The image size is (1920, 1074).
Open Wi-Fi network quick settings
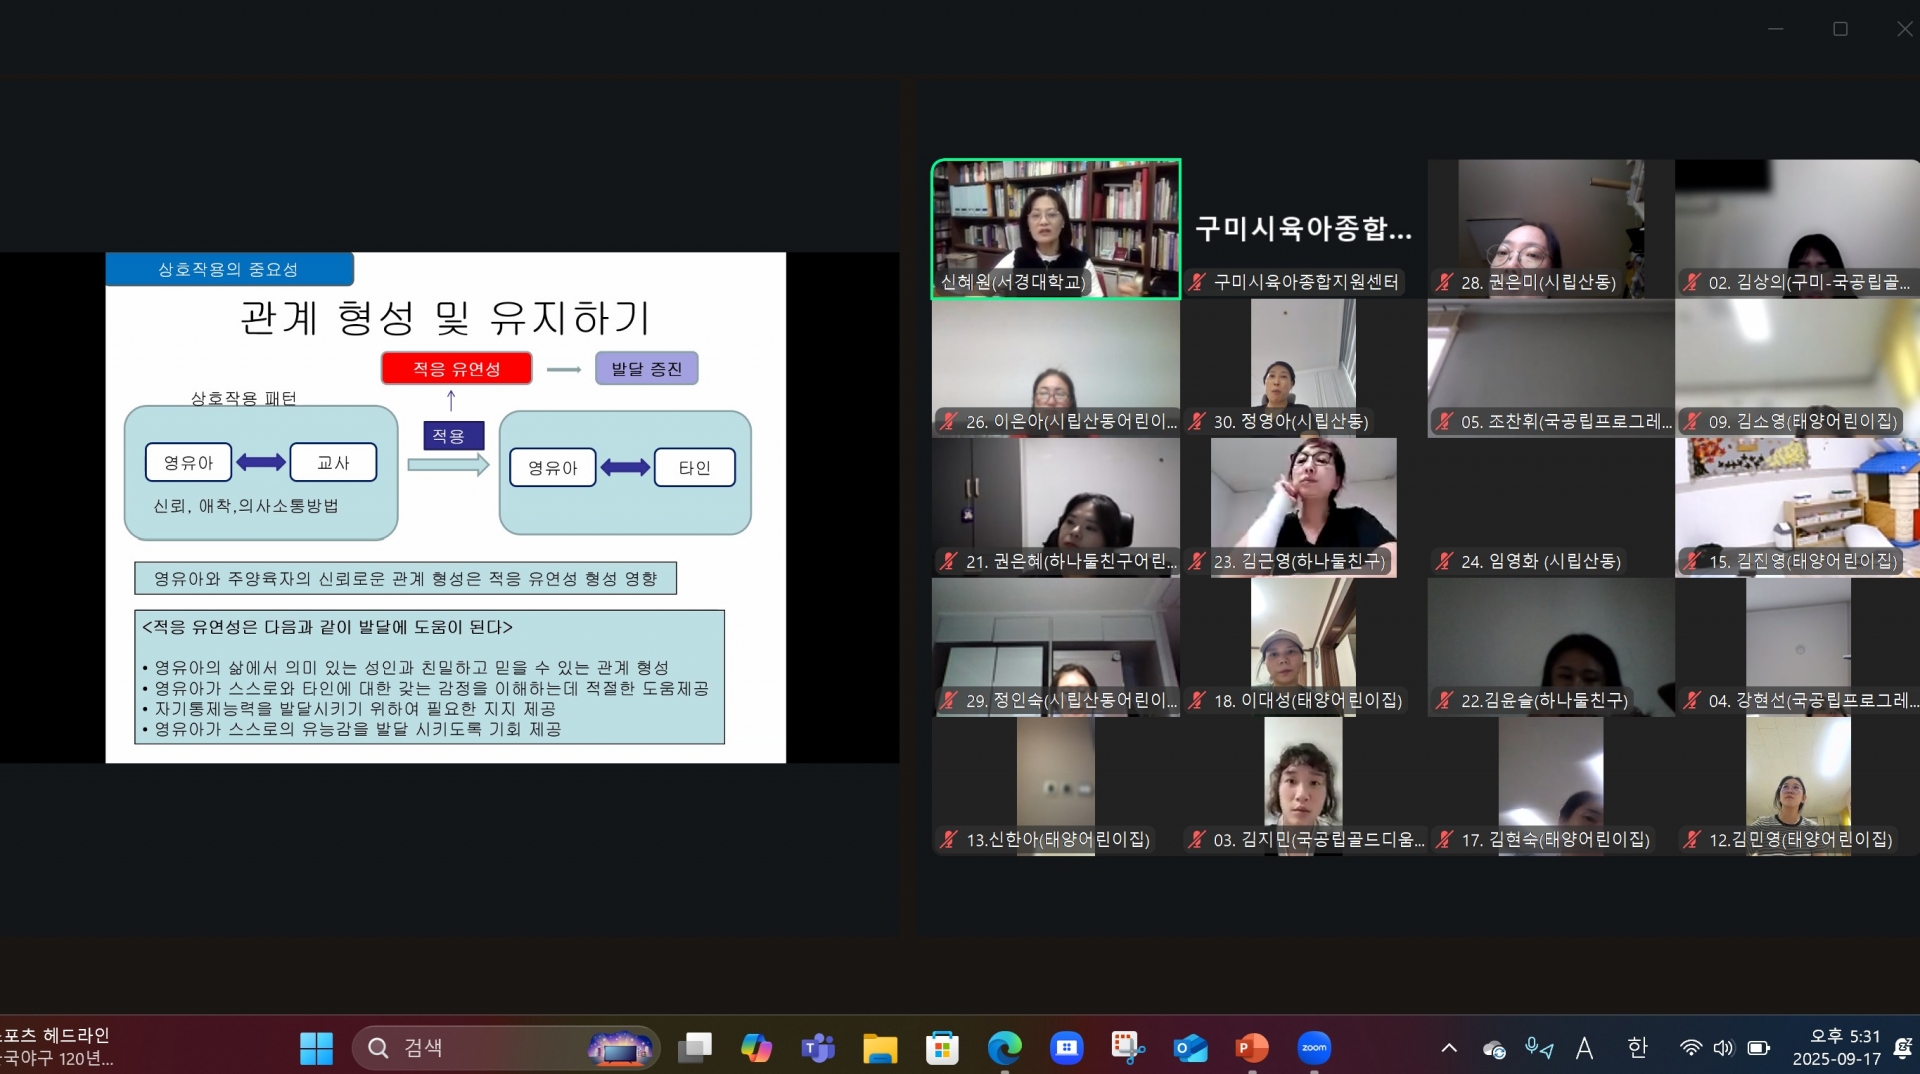1690,1047
